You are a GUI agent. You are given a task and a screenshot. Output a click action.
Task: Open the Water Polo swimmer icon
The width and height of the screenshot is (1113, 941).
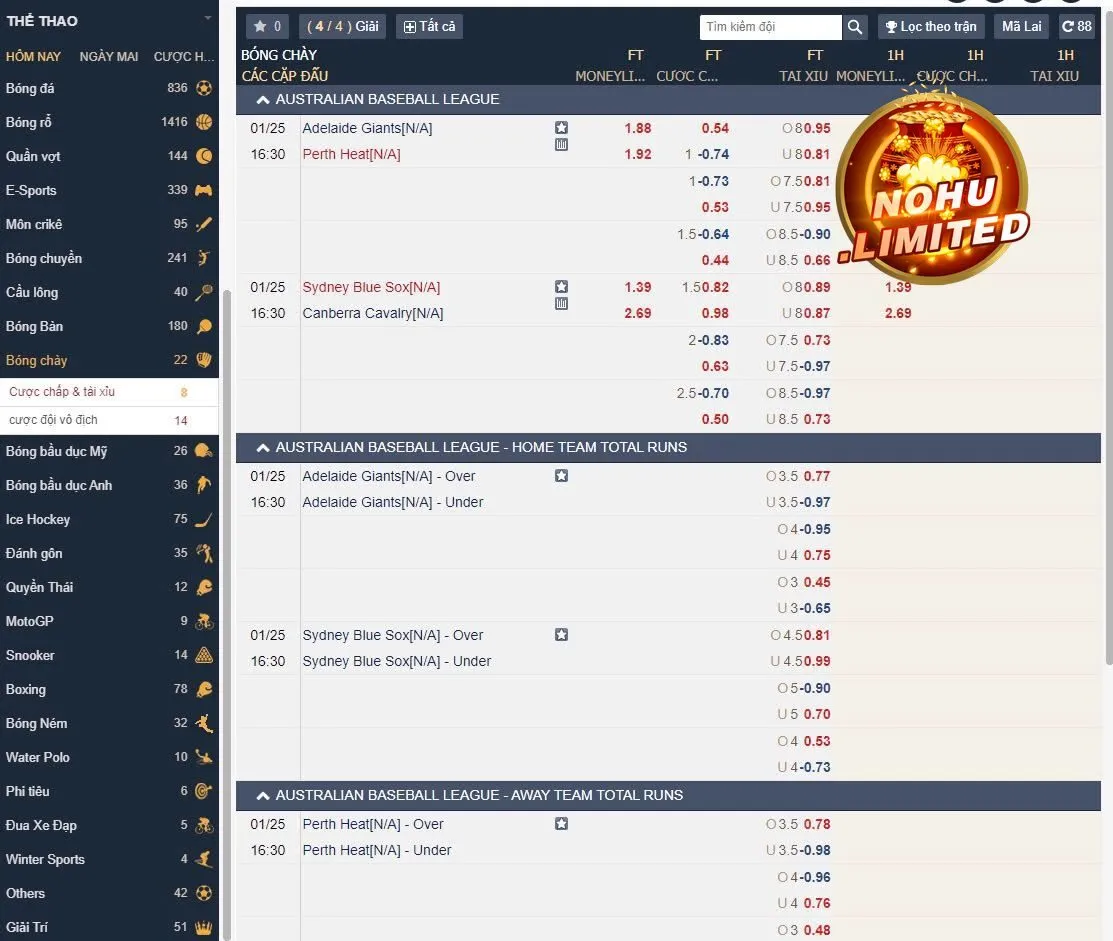[204, 757]
